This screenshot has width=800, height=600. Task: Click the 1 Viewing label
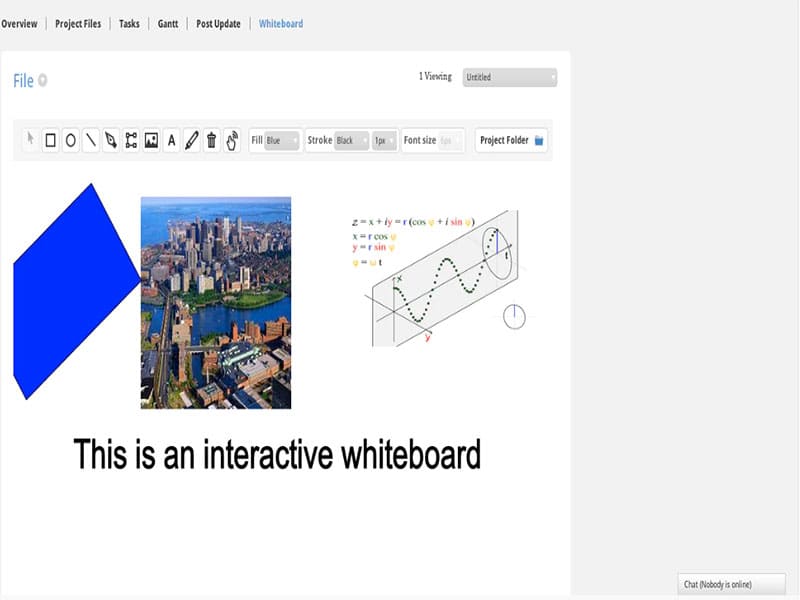[x=435, y=77]
